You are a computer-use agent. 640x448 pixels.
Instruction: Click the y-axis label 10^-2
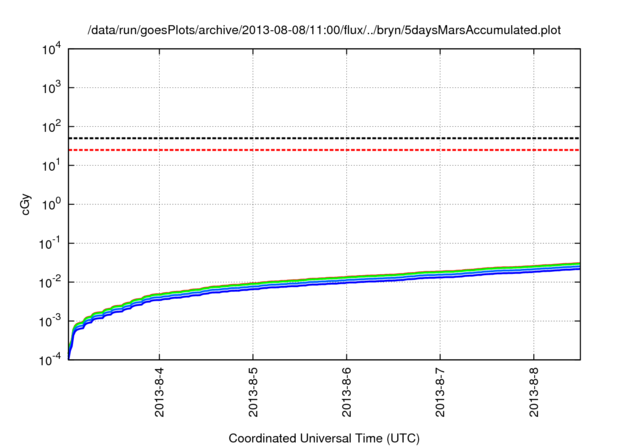[x=50, y=282]
